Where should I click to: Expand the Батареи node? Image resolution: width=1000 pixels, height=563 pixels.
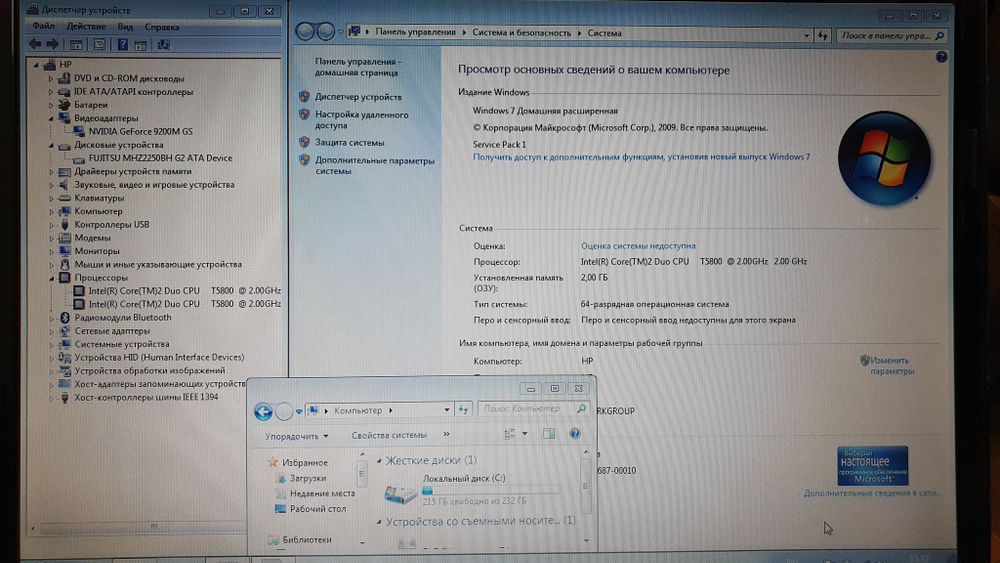pos(51,105)
